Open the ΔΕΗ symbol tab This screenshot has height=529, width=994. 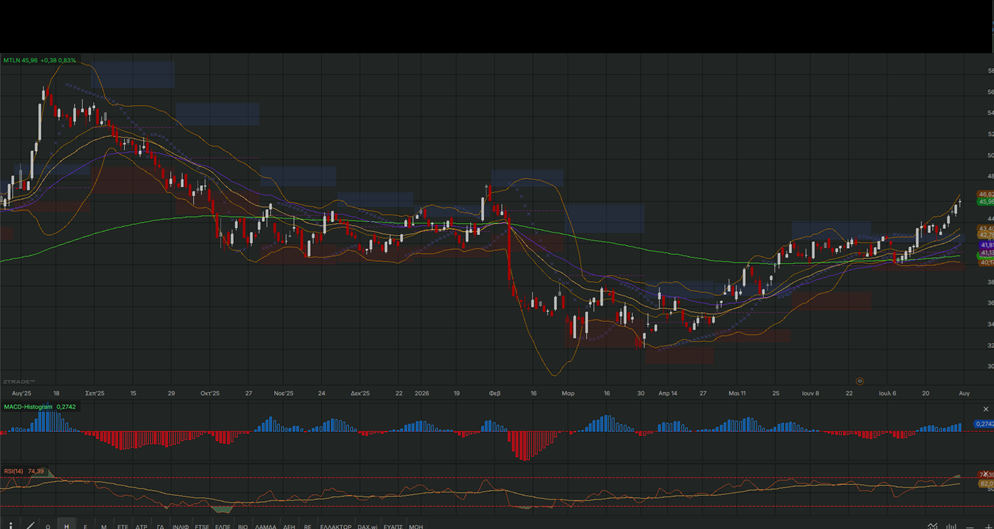[289, 526]
